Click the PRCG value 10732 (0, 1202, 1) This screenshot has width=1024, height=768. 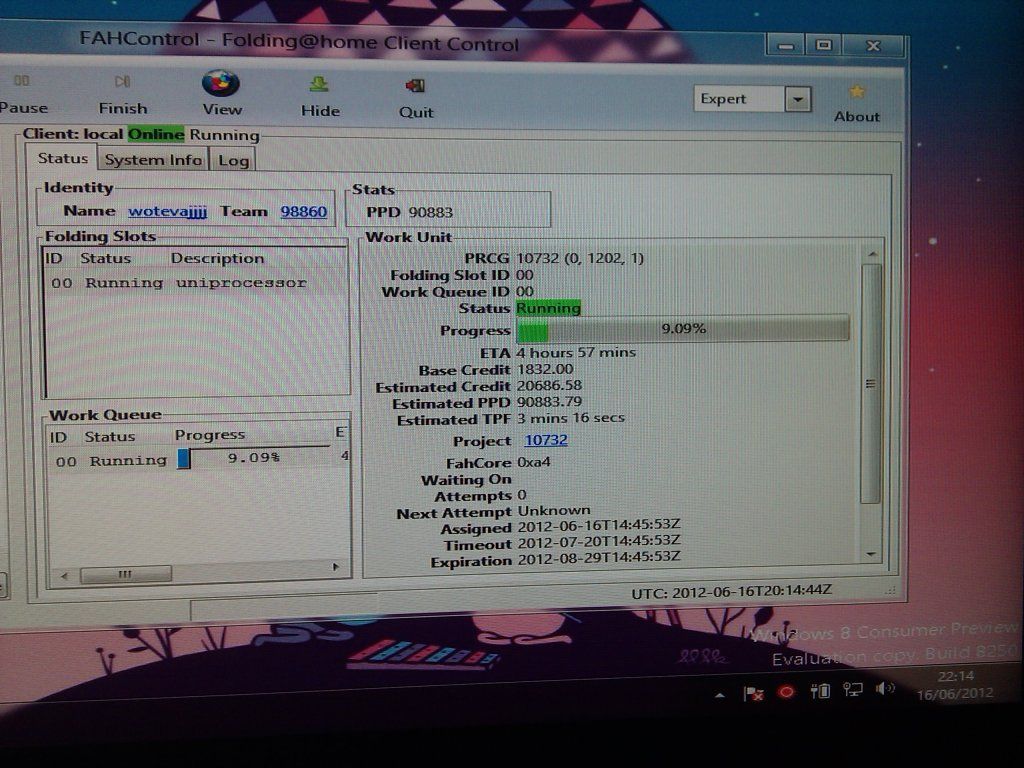pyautogui.click(x=580, y=258)
